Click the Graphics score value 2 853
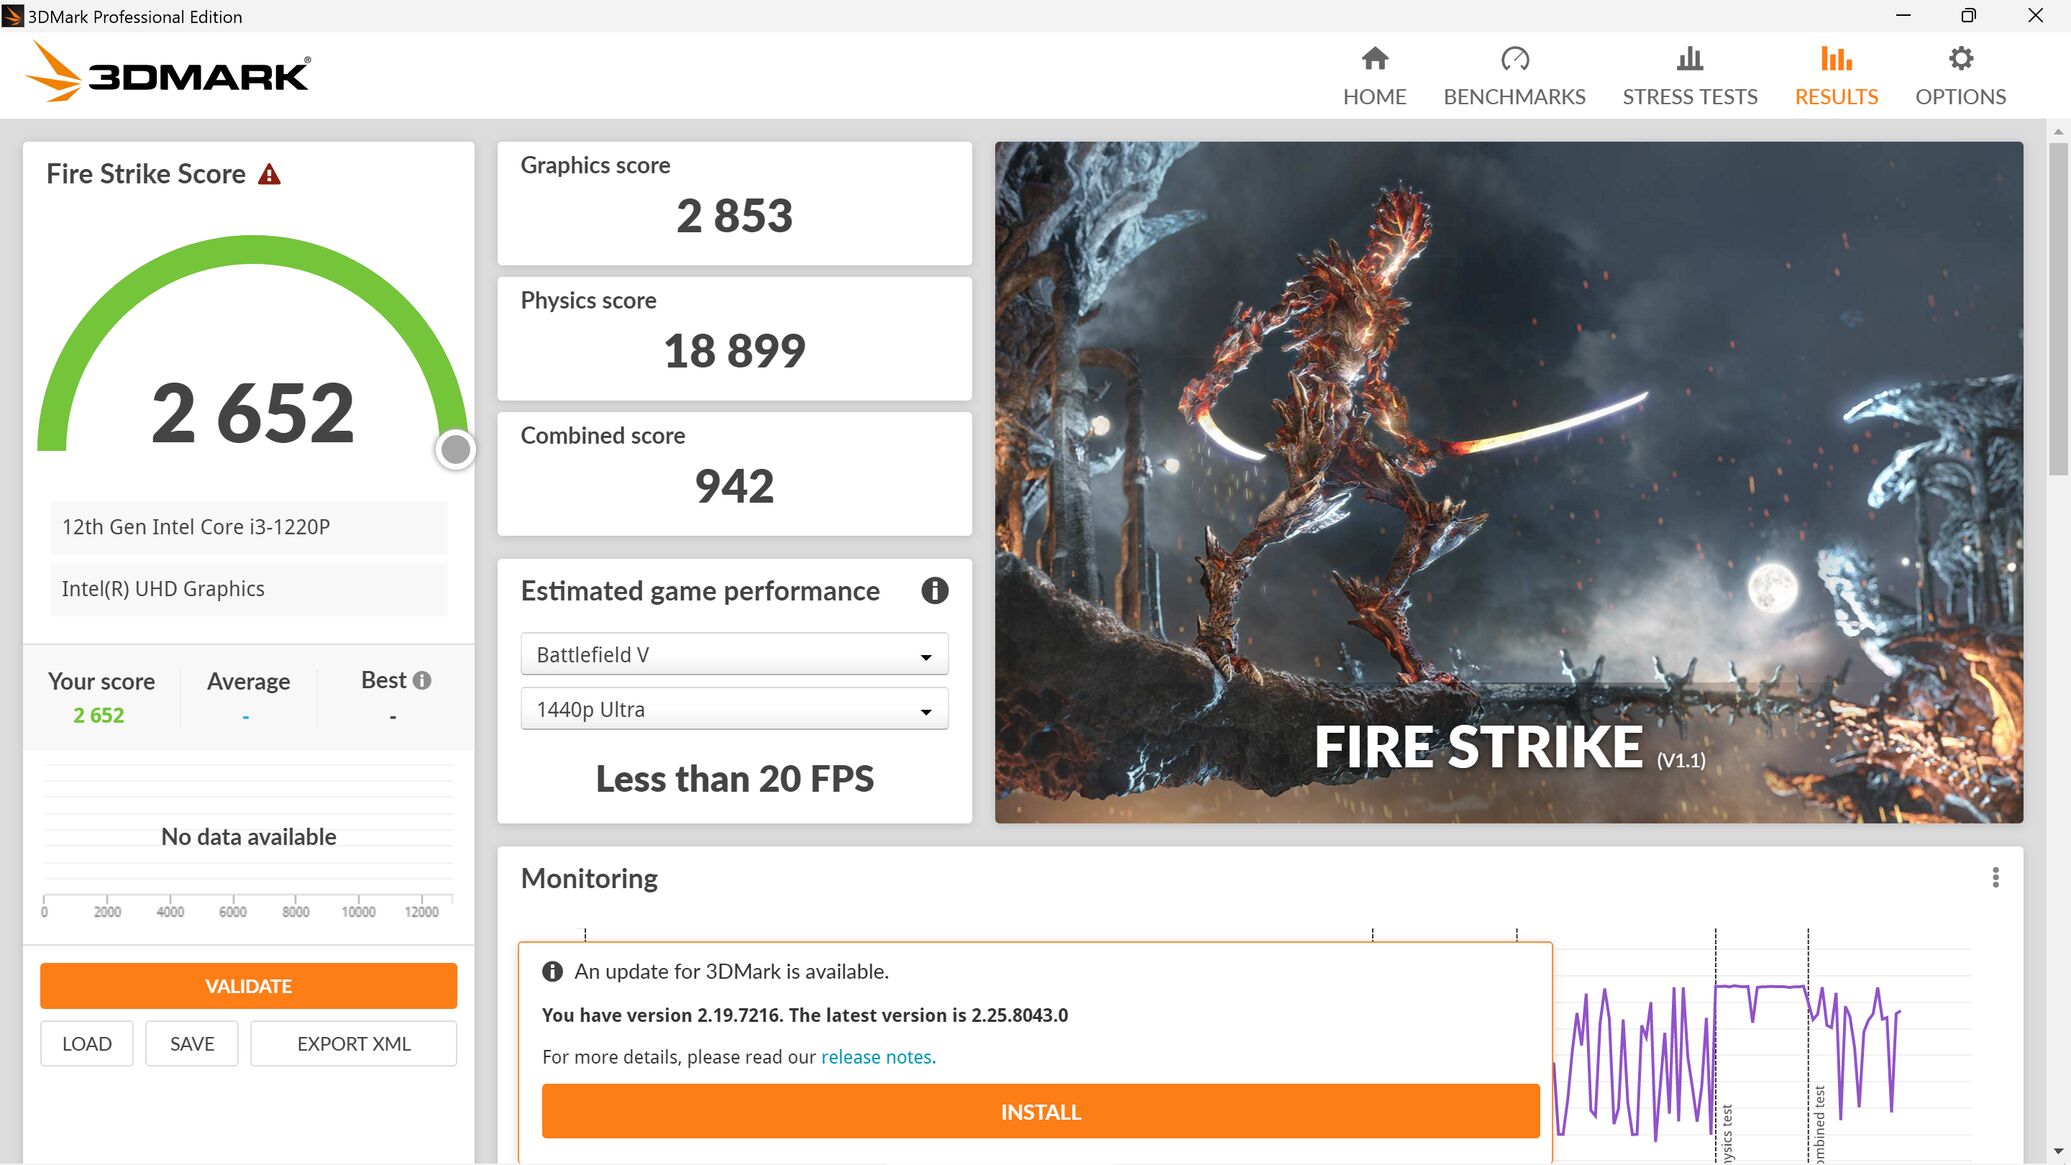 pyautogui.click(x=734, y=216)
